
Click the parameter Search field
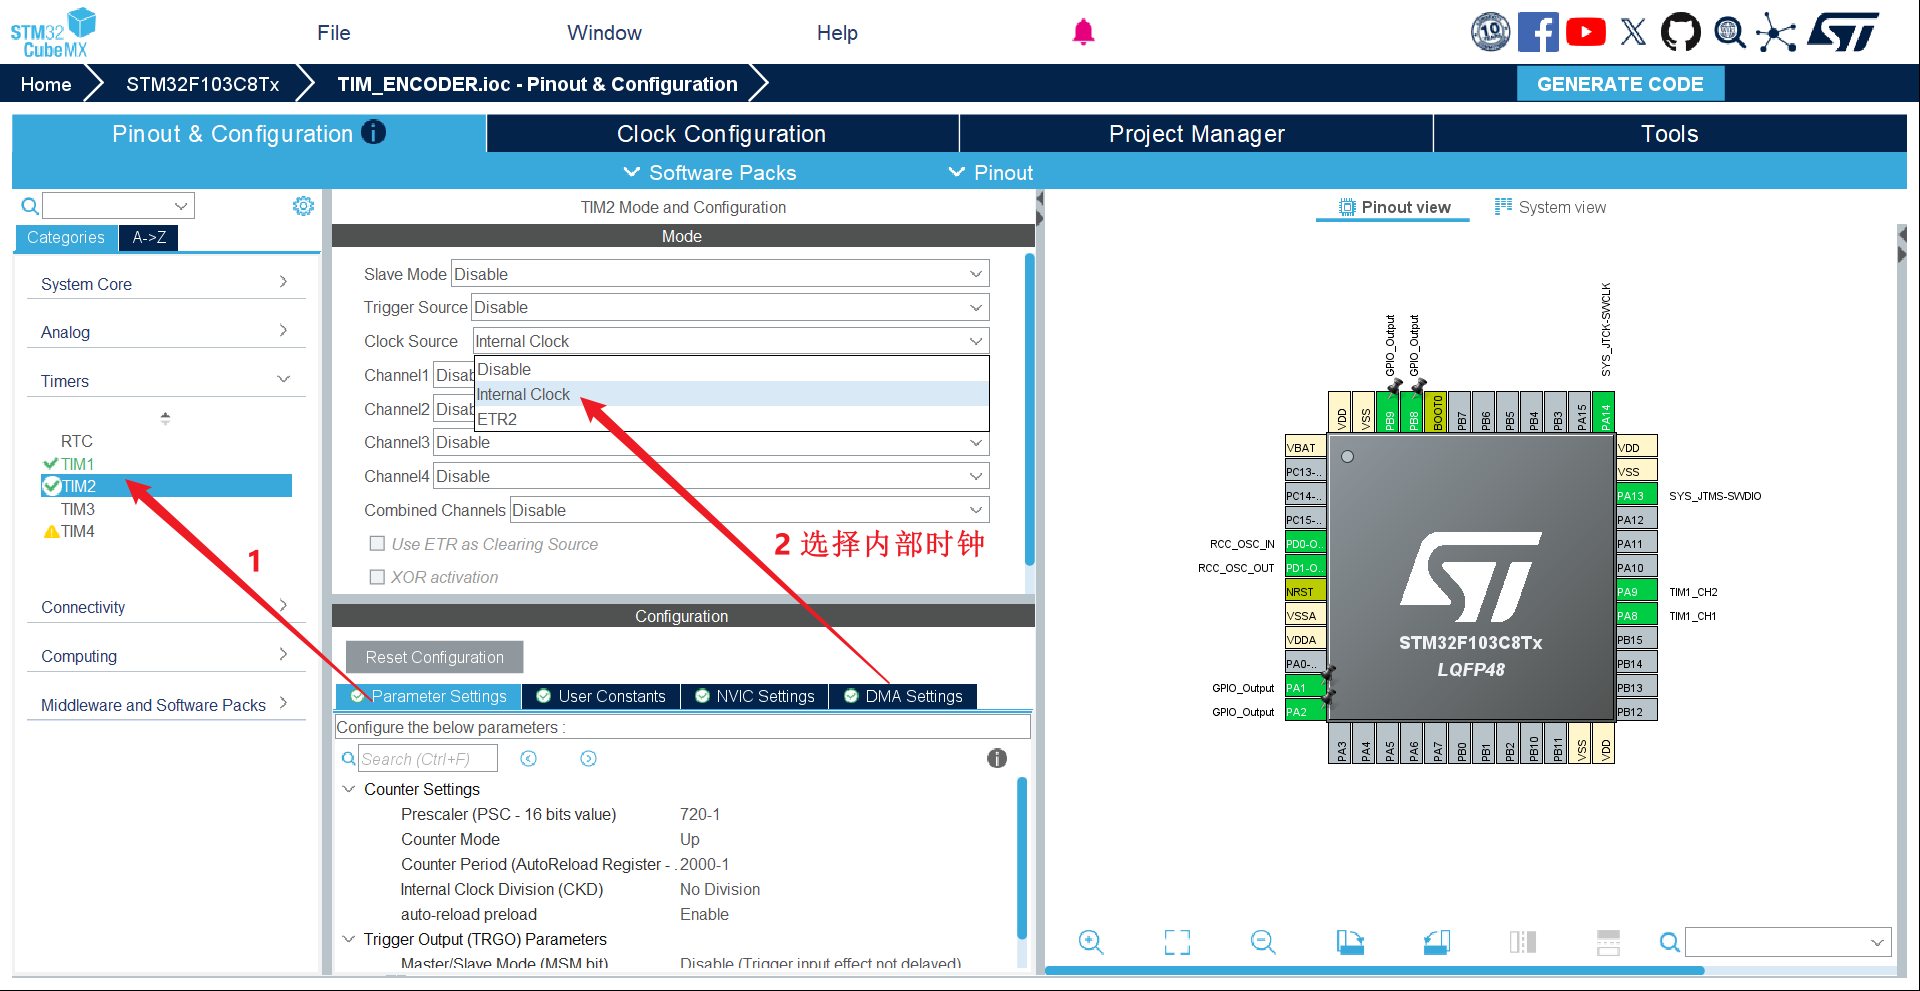[x=428, y=759]
